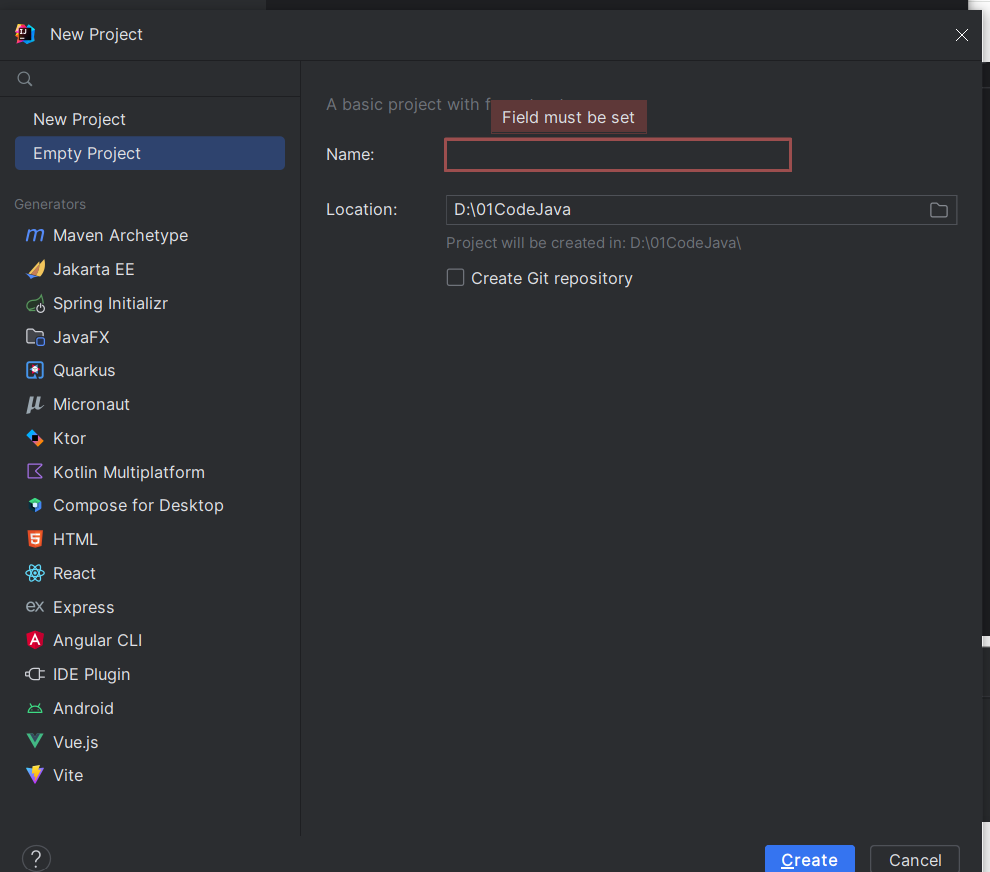Viewport: 990px width, 872px height.
Task: Select Empty Project in the left list
Action: [150, 153]
